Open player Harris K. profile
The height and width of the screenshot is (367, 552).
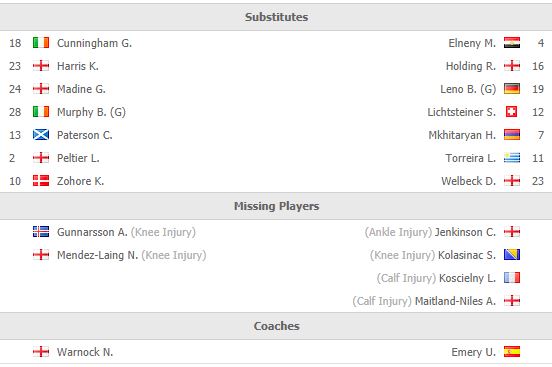click(78, 66)
